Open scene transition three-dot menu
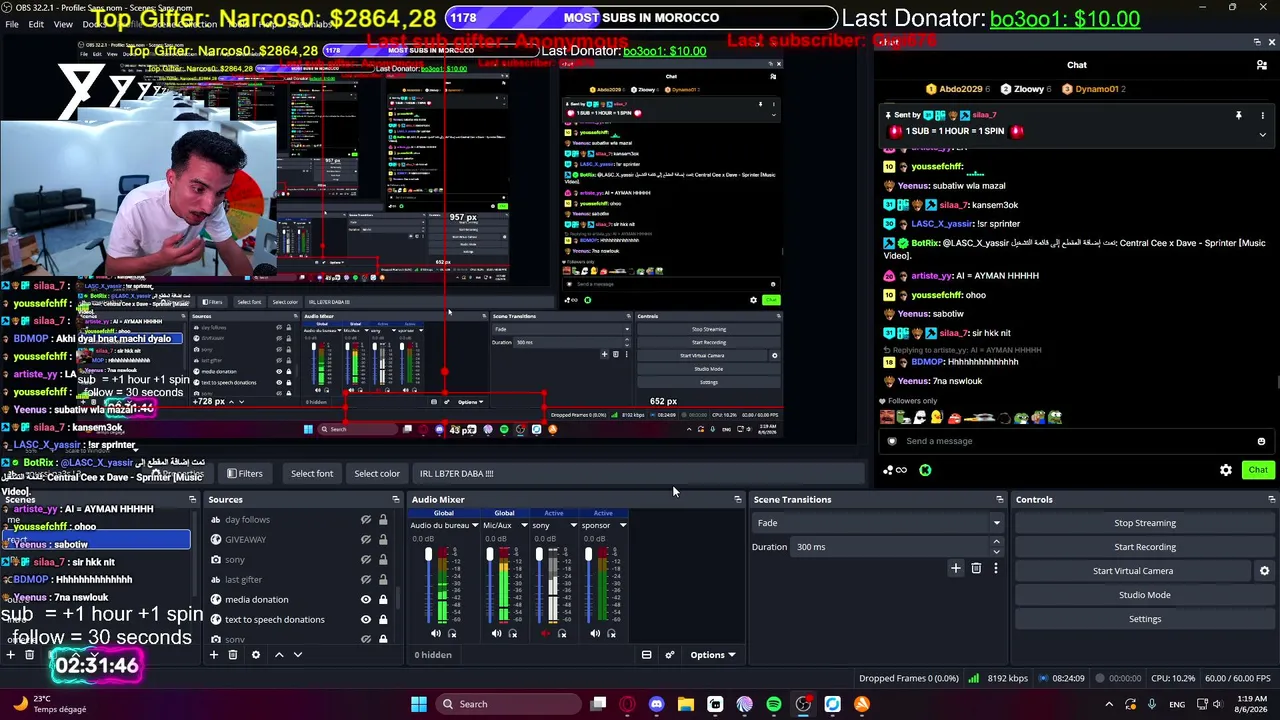Image resolution: width=1280 pixels, height=720 pixels. [995, 568]
